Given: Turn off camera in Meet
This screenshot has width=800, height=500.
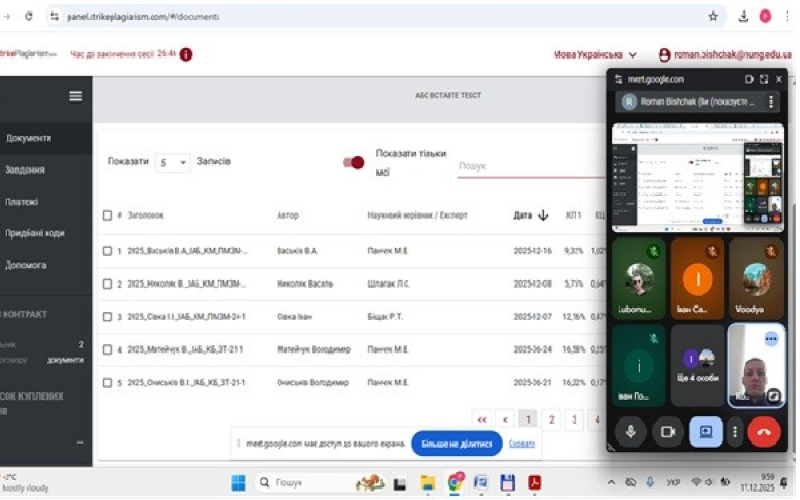Looking at the screenshot, I should pos(667,431).
